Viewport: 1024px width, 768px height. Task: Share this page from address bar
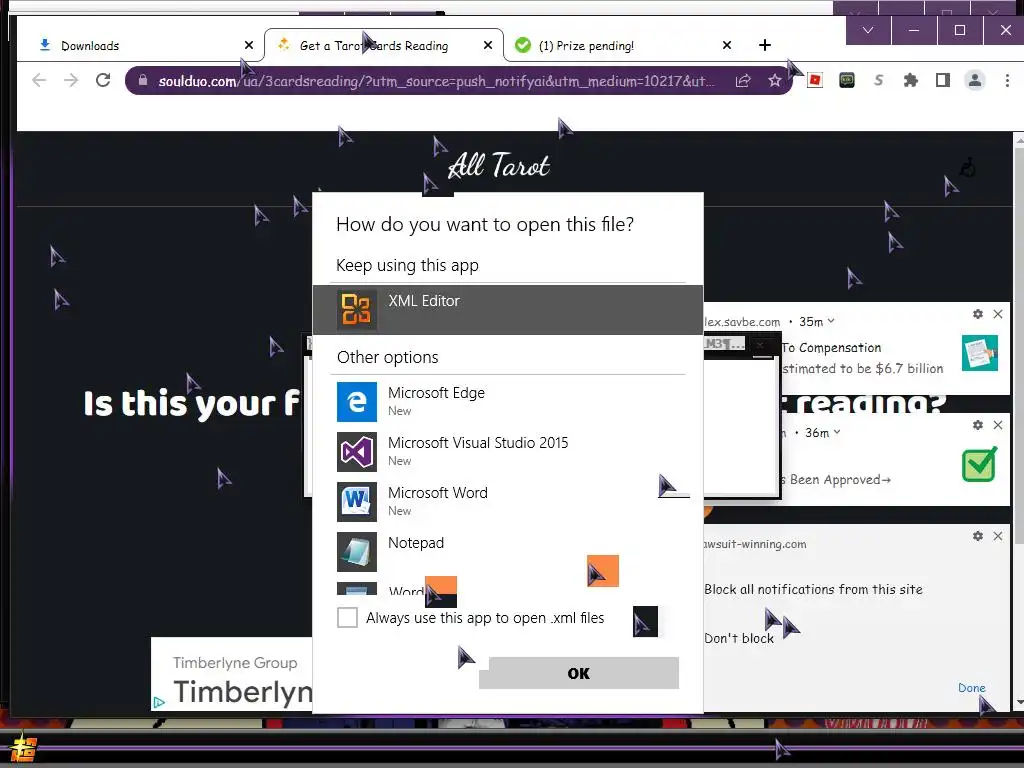tap(743, 80)
